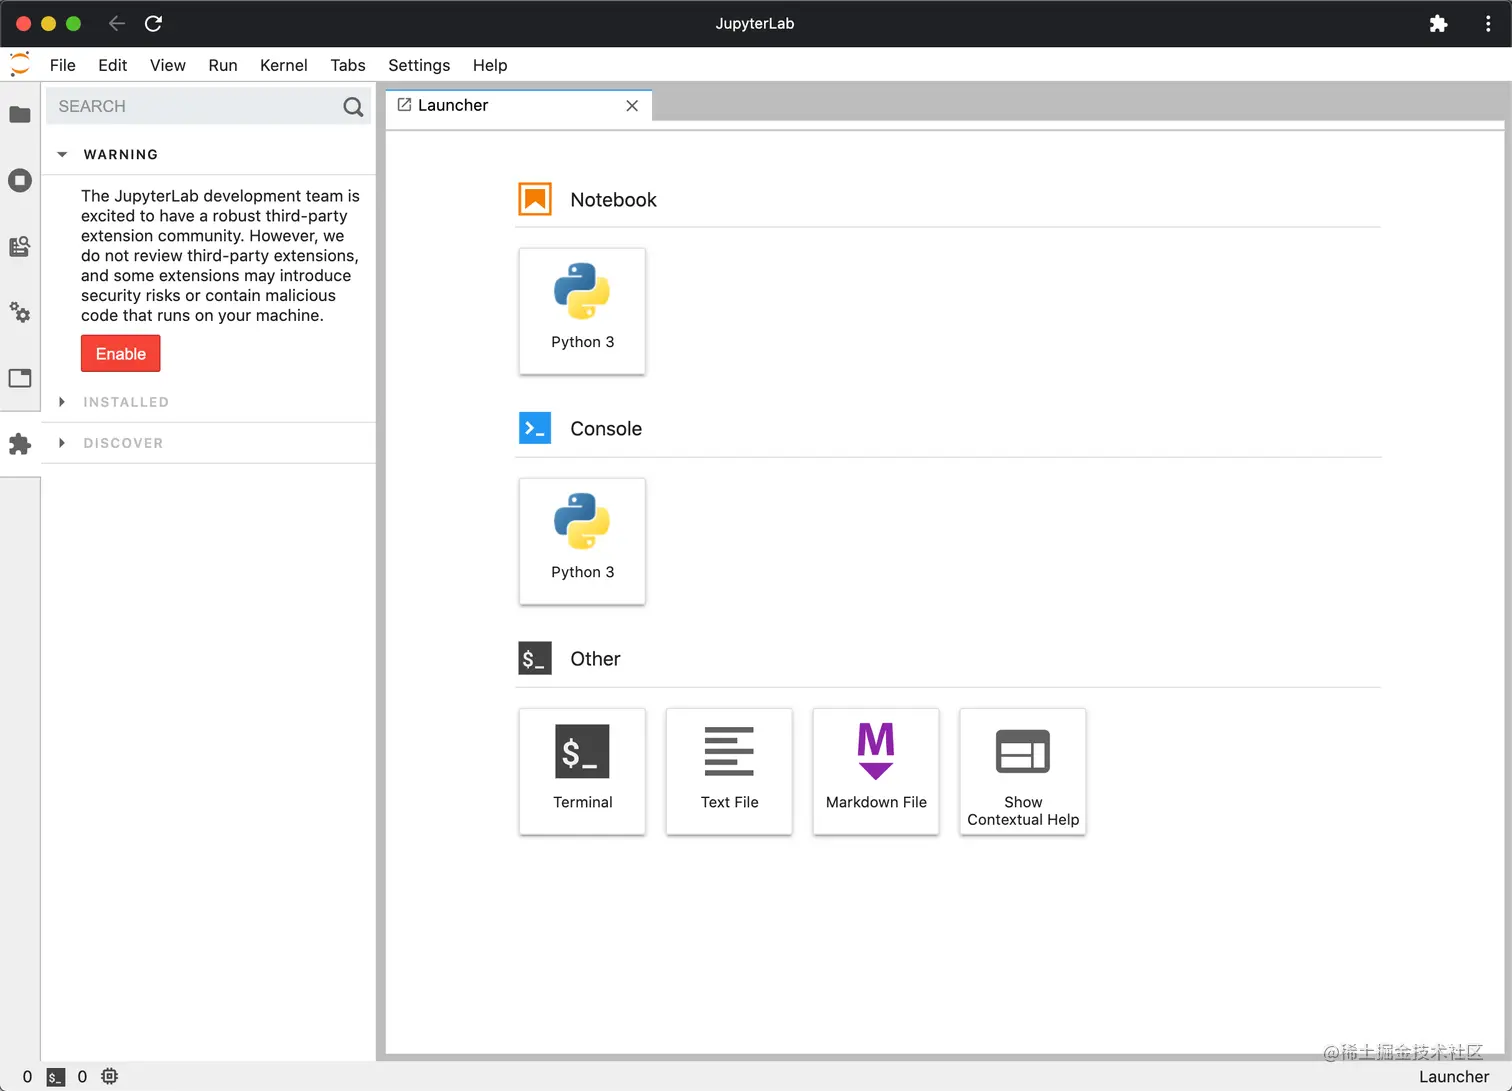The height and width of the screenshot is (1091, 1512).
Task: Launch Python 3 under Console
Action: click(x=582, y=541)
